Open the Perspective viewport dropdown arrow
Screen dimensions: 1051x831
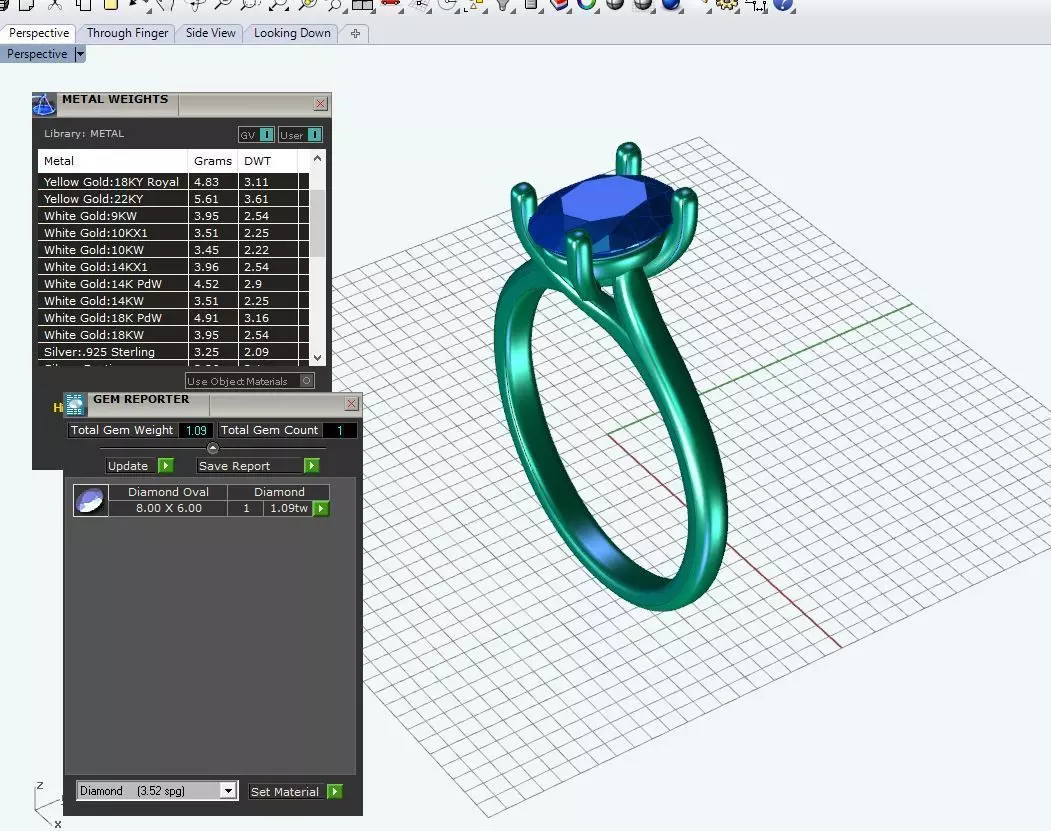[x=80, y=54]
